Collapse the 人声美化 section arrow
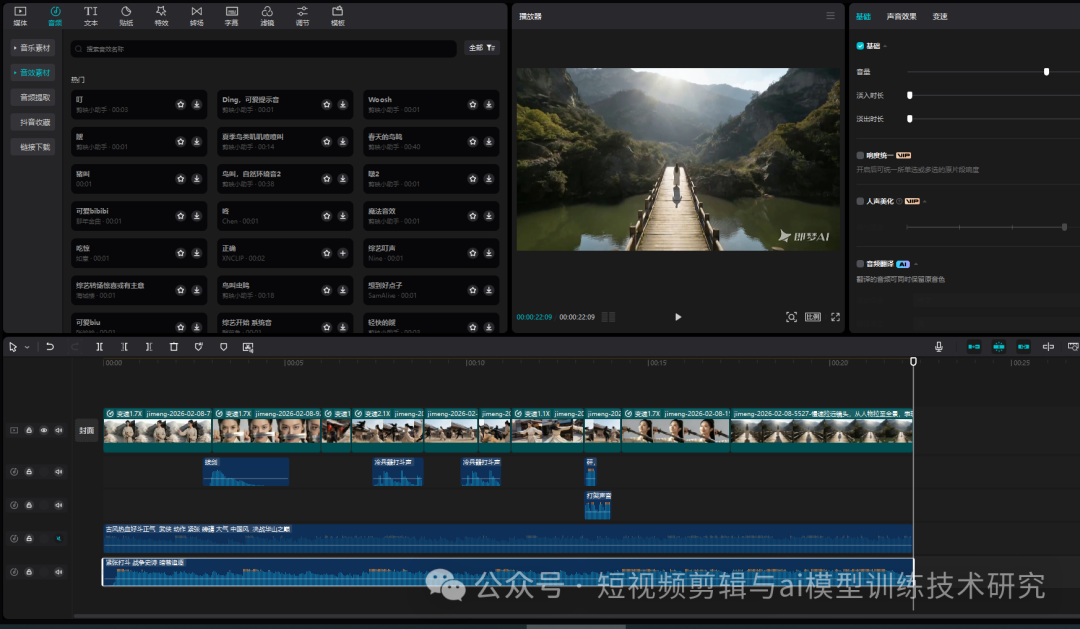 coord(924,202)
